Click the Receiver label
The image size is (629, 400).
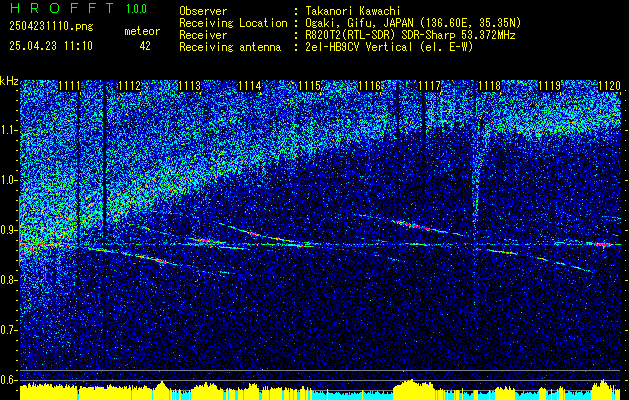pos(203,35)
